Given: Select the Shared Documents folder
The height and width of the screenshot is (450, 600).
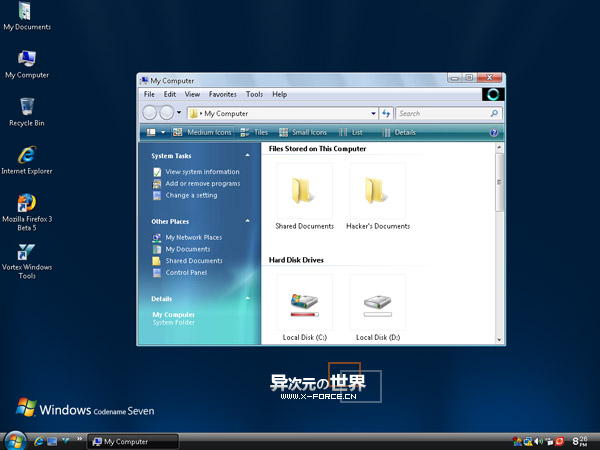Looking at the screenshot, I should click(305, 197).
